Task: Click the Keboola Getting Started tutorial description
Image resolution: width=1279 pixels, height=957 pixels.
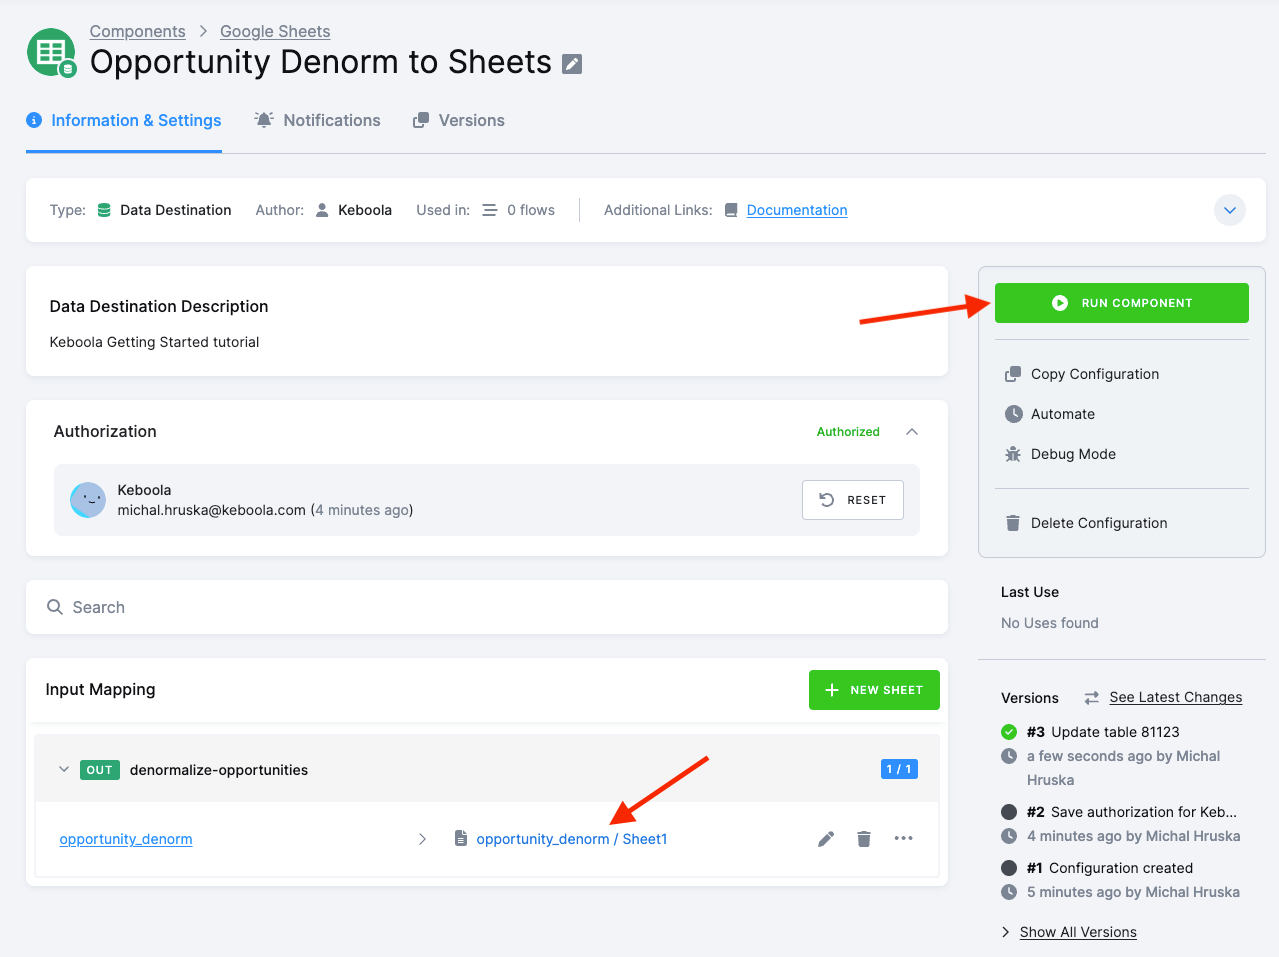Action: click(x=154, y=342)
